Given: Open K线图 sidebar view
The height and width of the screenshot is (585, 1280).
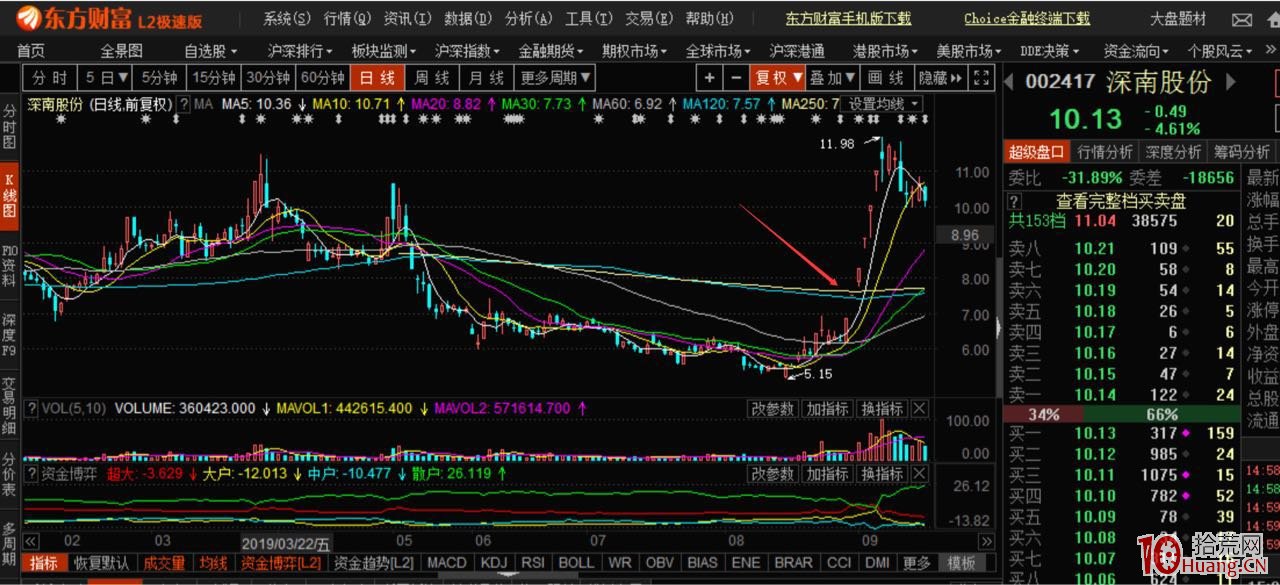Looking at the screenshot, I should click(10, 194).
